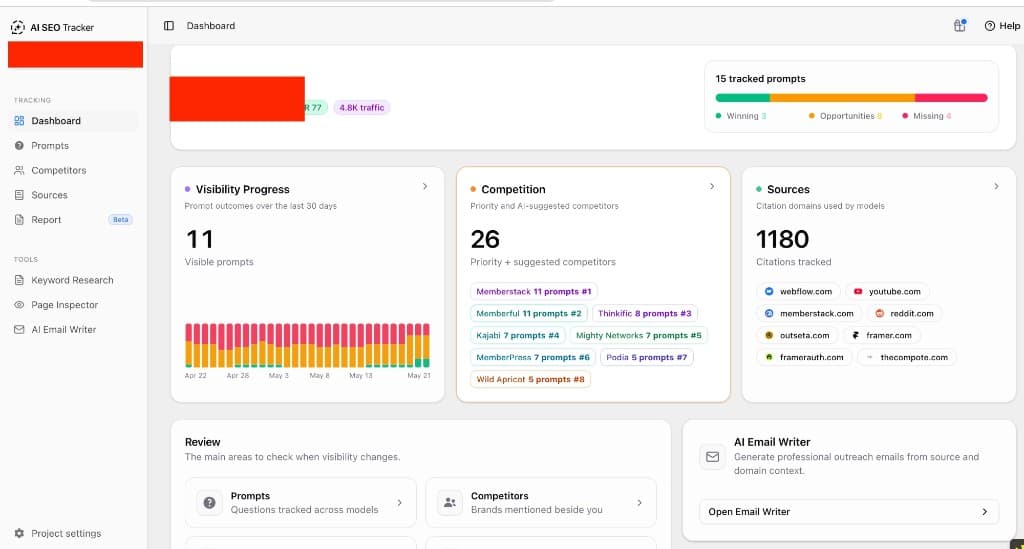Click the Missing legend label

point(928,116)
